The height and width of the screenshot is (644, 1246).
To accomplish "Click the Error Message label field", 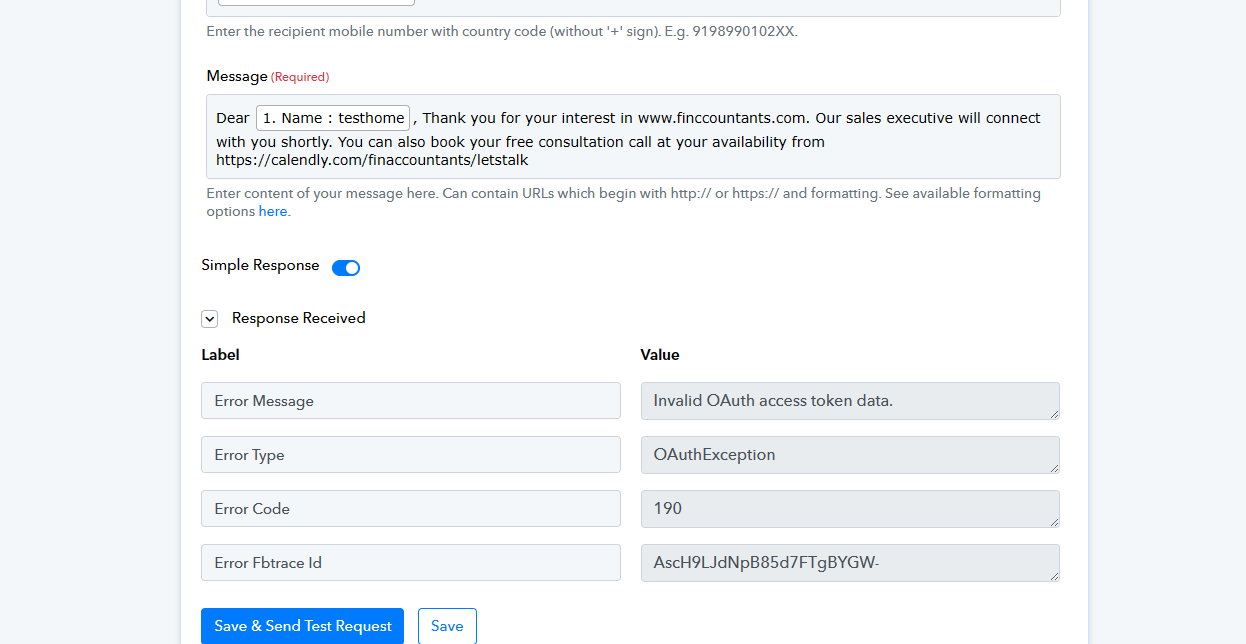I will 411,401.
